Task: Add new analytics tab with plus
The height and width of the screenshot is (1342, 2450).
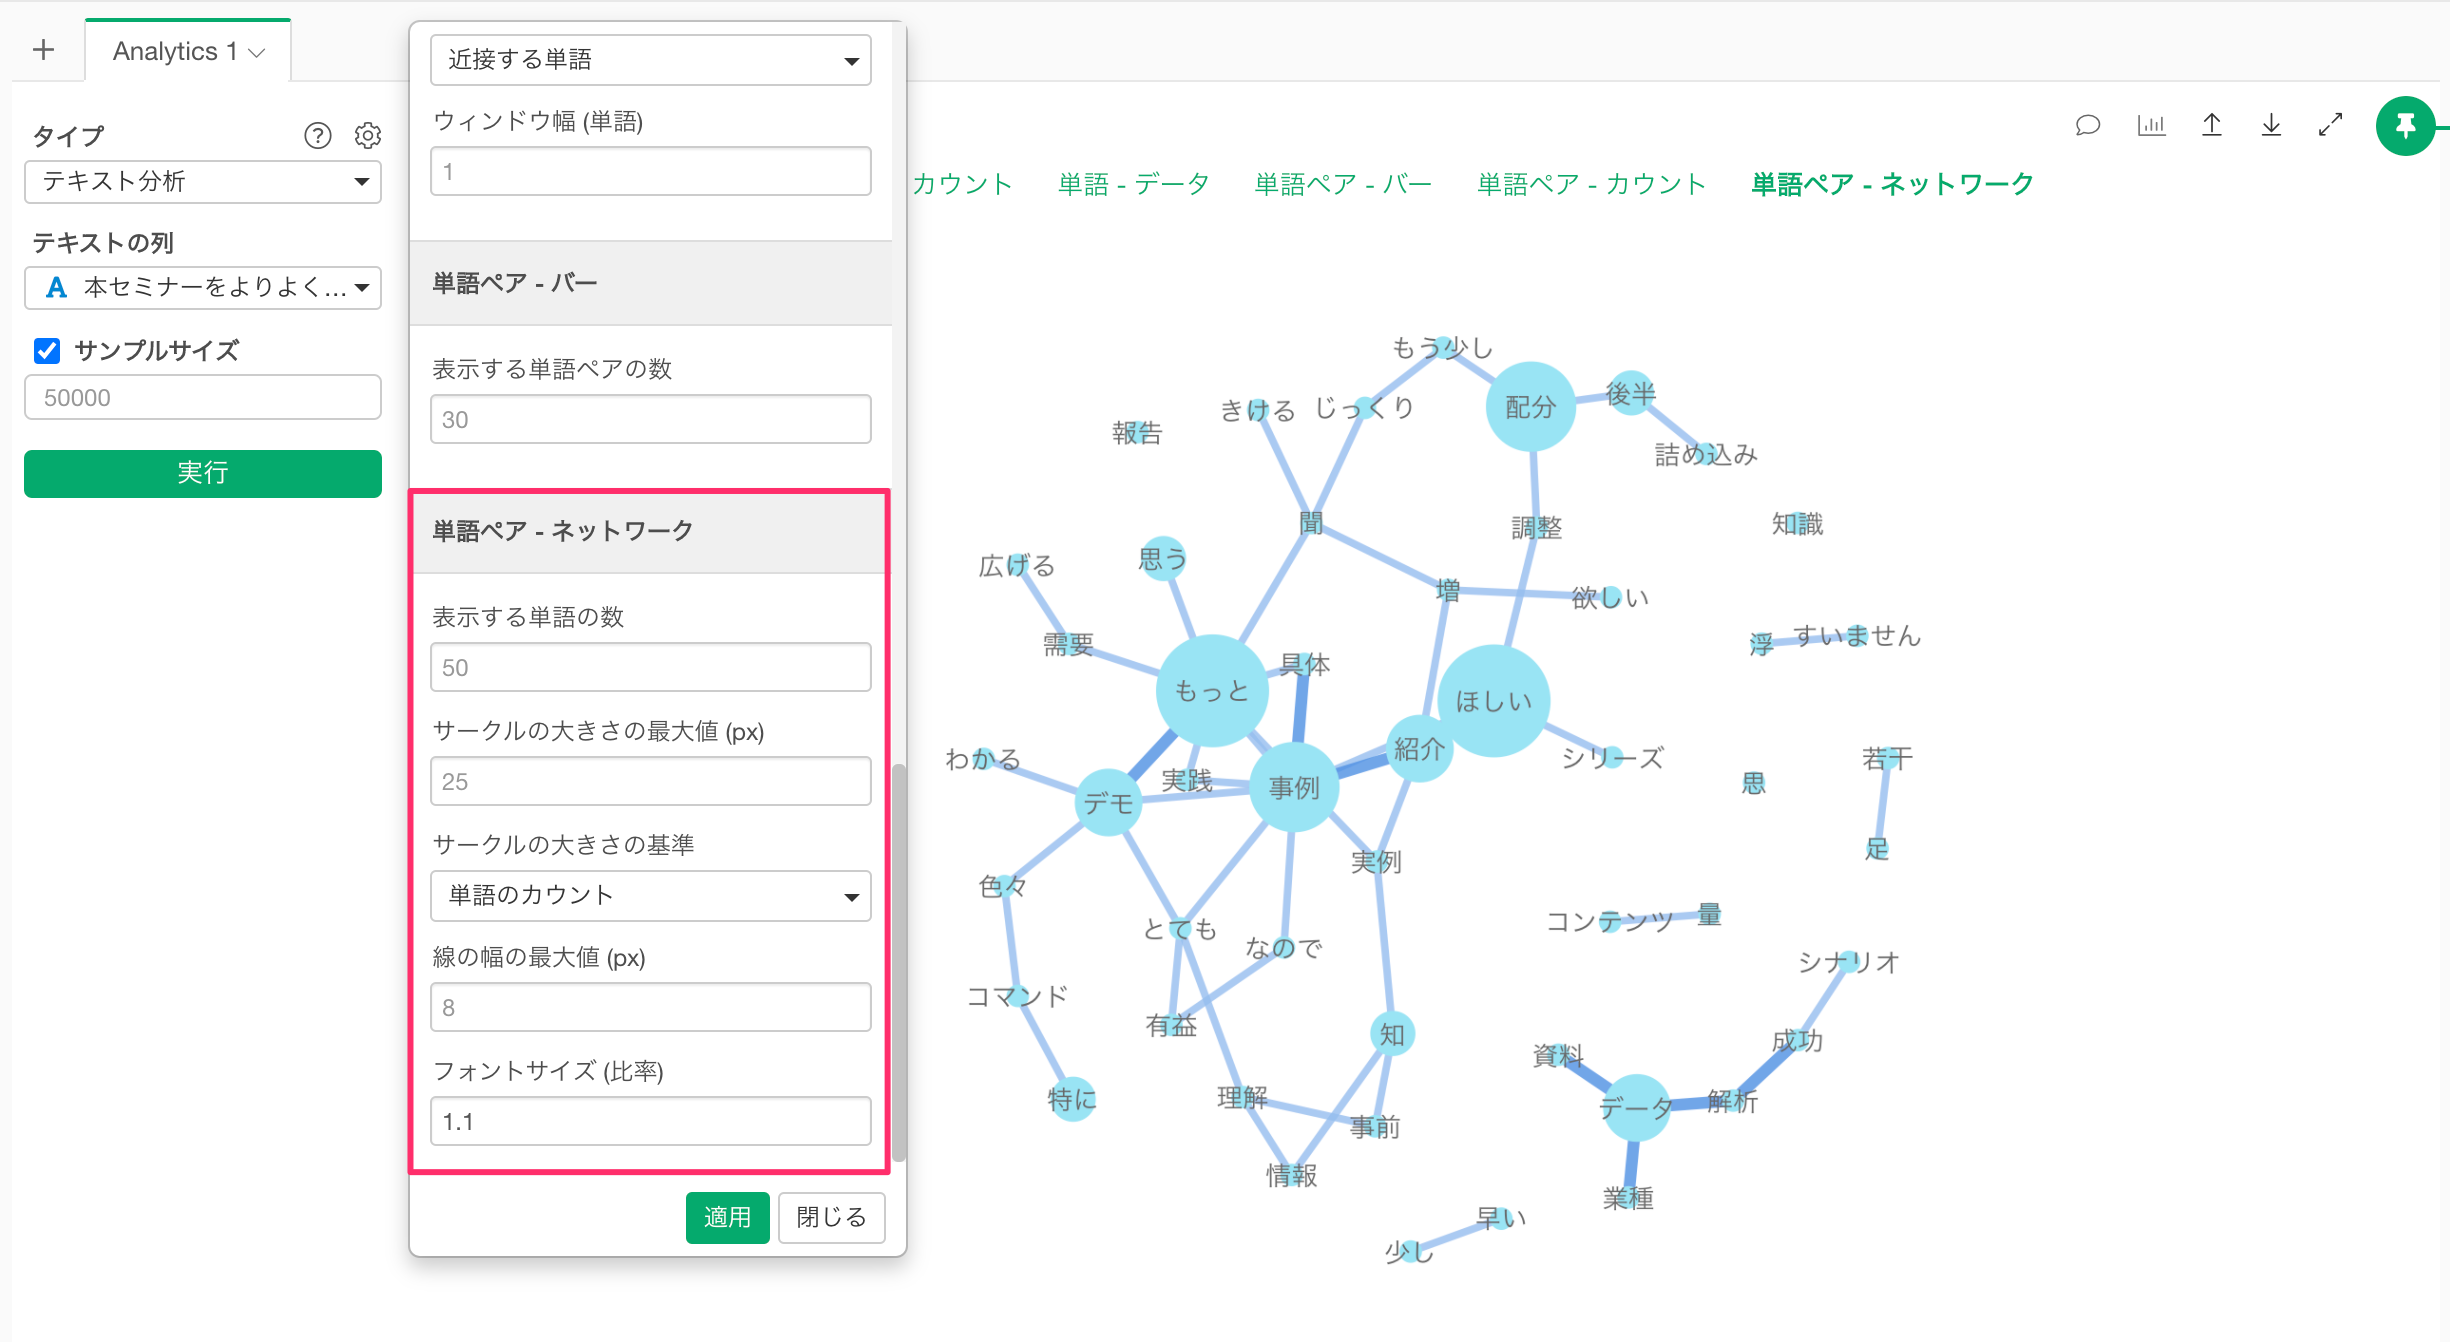Action: click(x=43, y=50)
